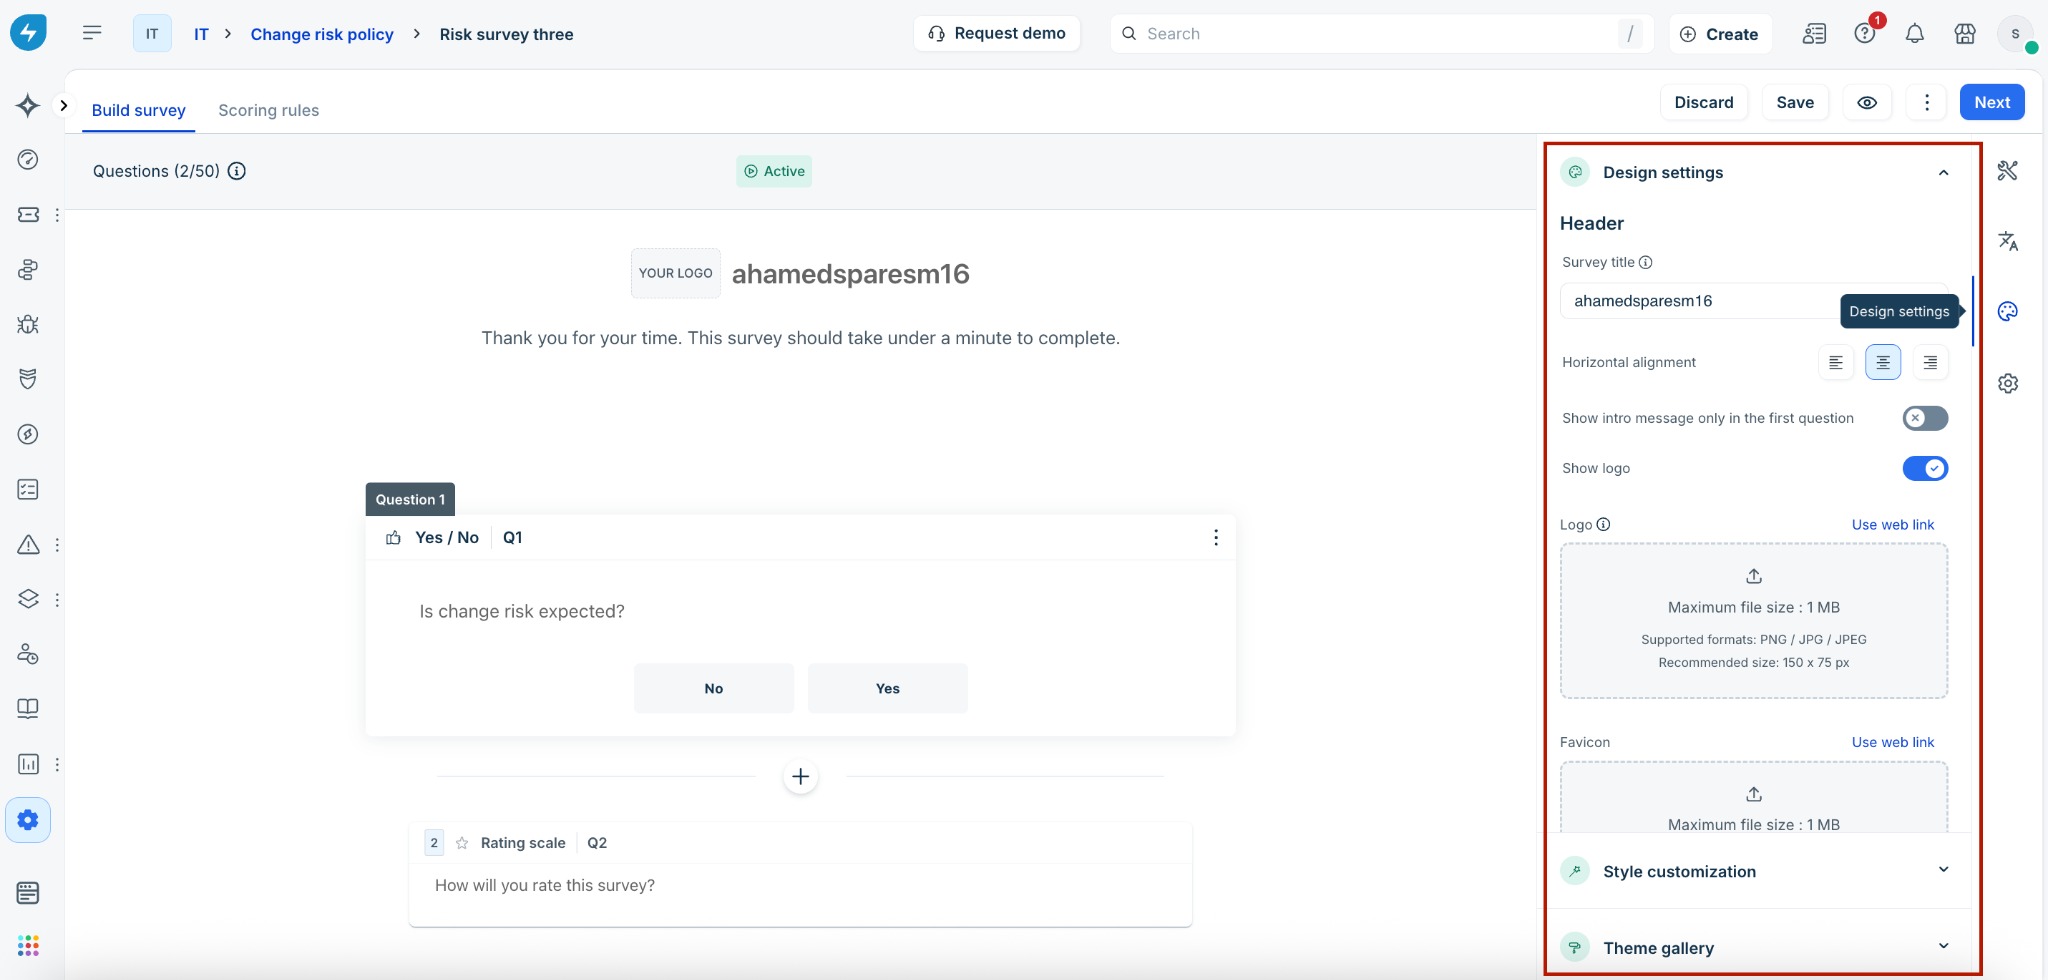Click the Survey title input field
This screenshot has height=980, width=2048.
(1700, 301)
